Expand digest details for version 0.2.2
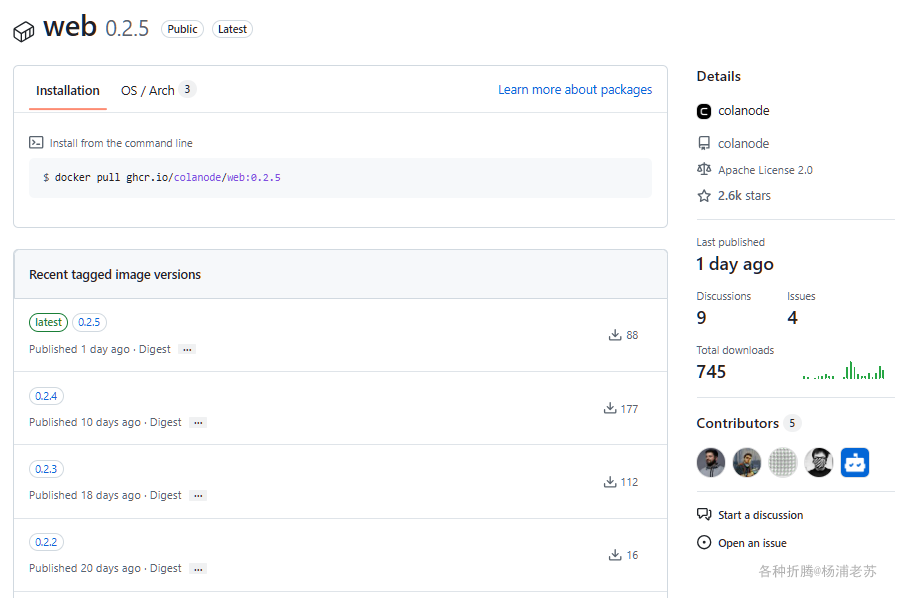Image resolution: width=898 pixels, height=598 pixels. point(198,569)
